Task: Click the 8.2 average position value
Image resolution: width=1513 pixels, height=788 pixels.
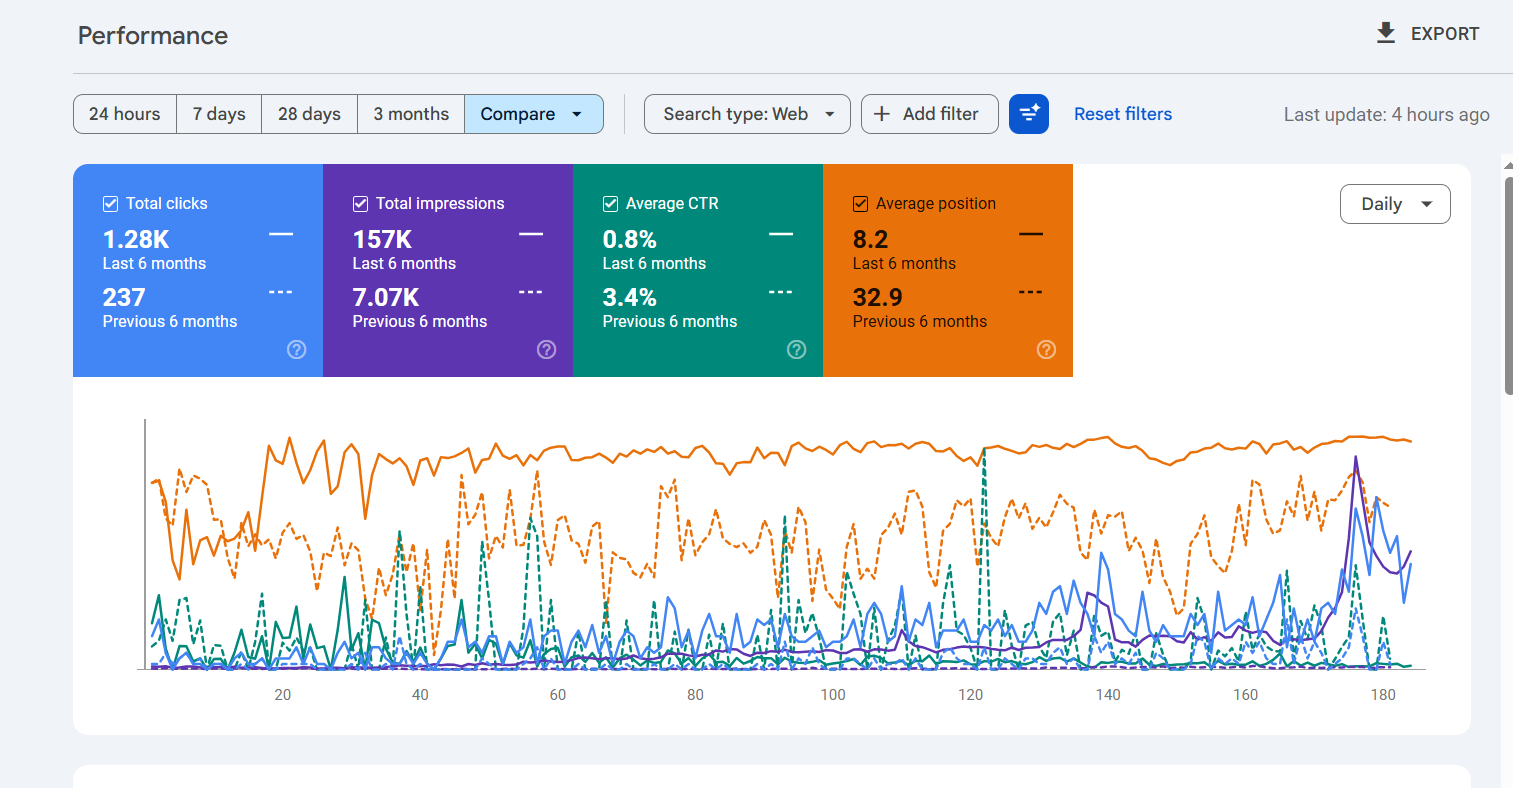Action: point(871,240)
